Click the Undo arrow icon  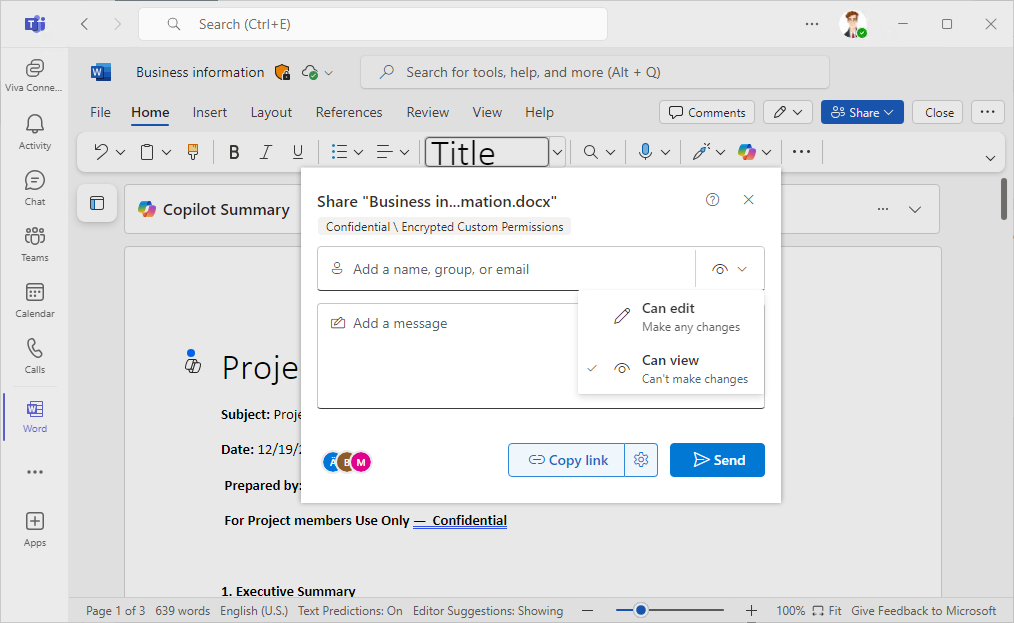pos(101,152)
